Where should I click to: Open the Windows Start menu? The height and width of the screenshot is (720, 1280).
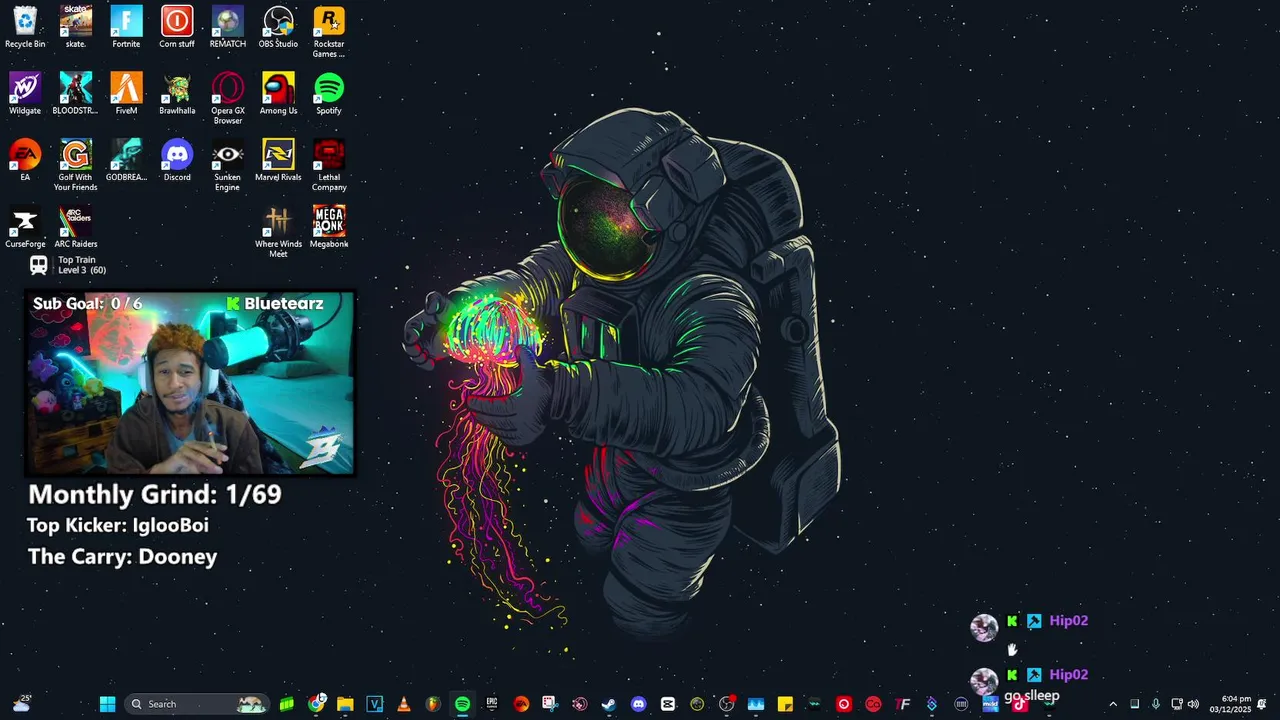tap(107, 704)
